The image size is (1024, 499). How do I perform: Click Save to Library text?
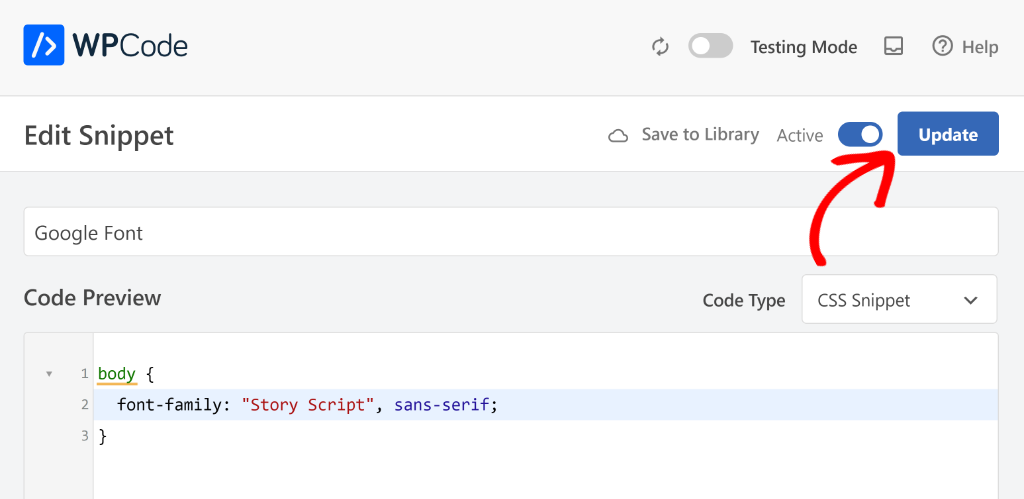[700, 135]
